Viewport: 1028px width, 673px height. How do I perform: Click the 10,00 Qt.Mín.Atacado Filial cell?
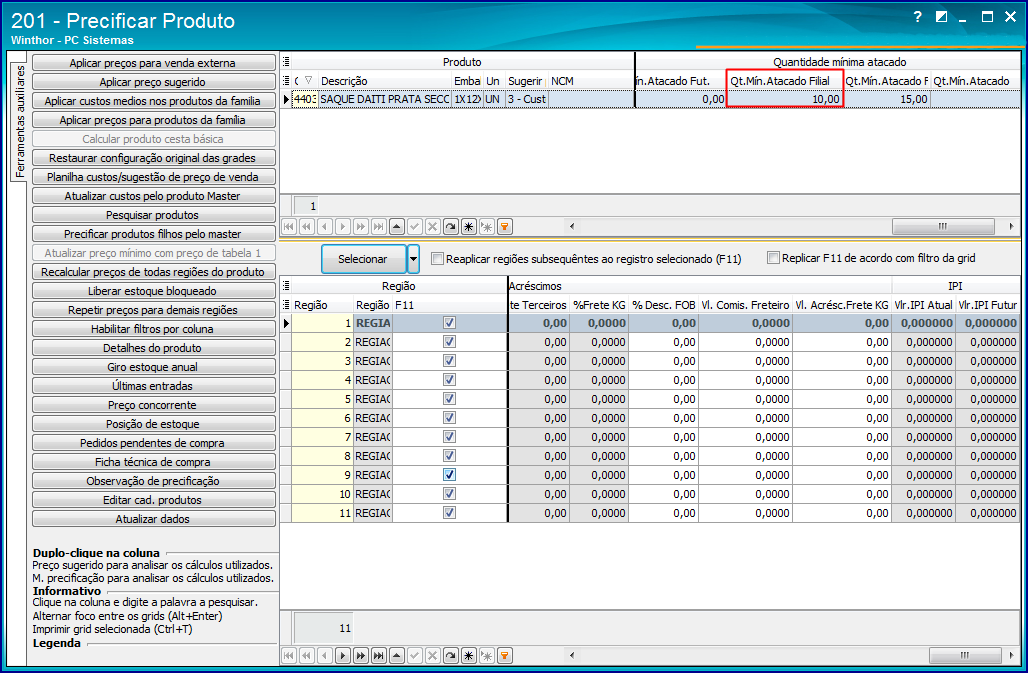(785, 99)
